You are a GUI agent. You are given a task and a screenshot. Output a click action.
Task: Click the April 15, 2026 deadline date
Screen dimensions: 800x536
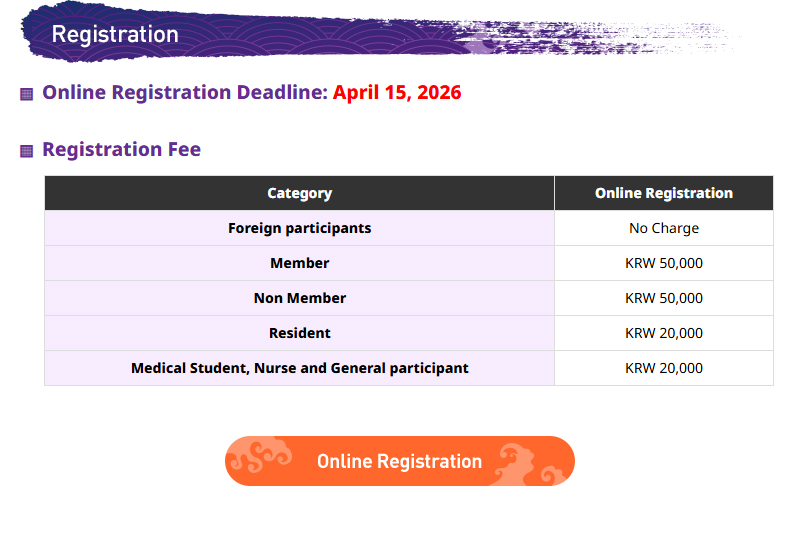tap(397, 93)
